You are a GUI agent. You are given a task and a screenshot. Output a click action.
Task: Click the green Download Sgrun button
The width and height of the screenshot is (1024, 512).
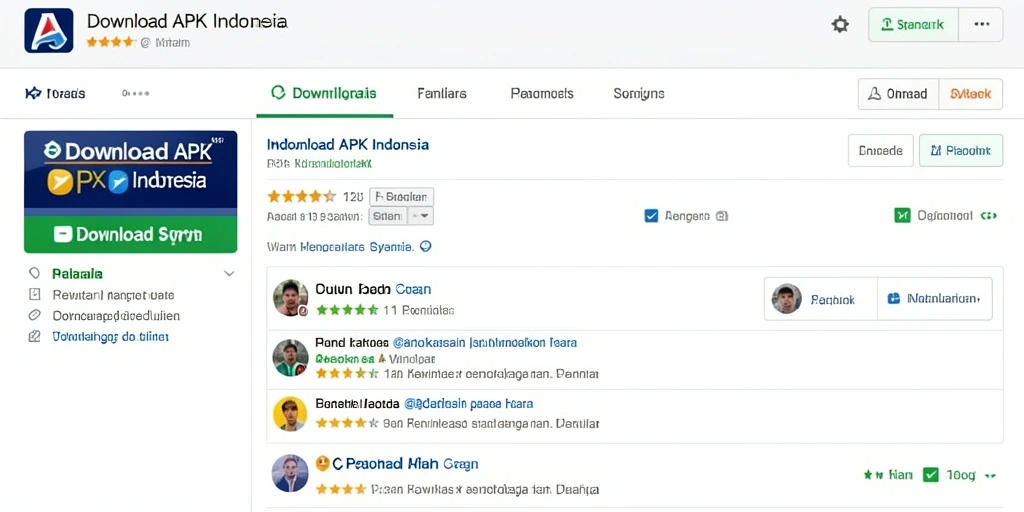131,234
